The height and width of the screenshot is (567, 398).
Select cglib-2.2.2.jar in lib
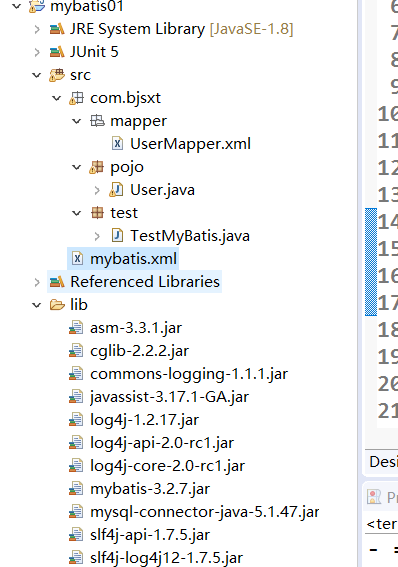click(x=140, y=351)
